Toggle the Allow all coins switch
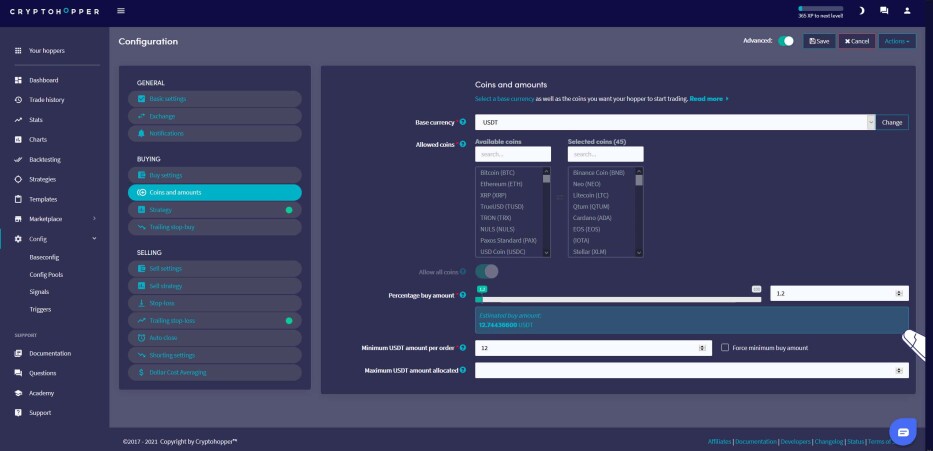The height and width of the screenshot is (451, 933). click(487, 271)
